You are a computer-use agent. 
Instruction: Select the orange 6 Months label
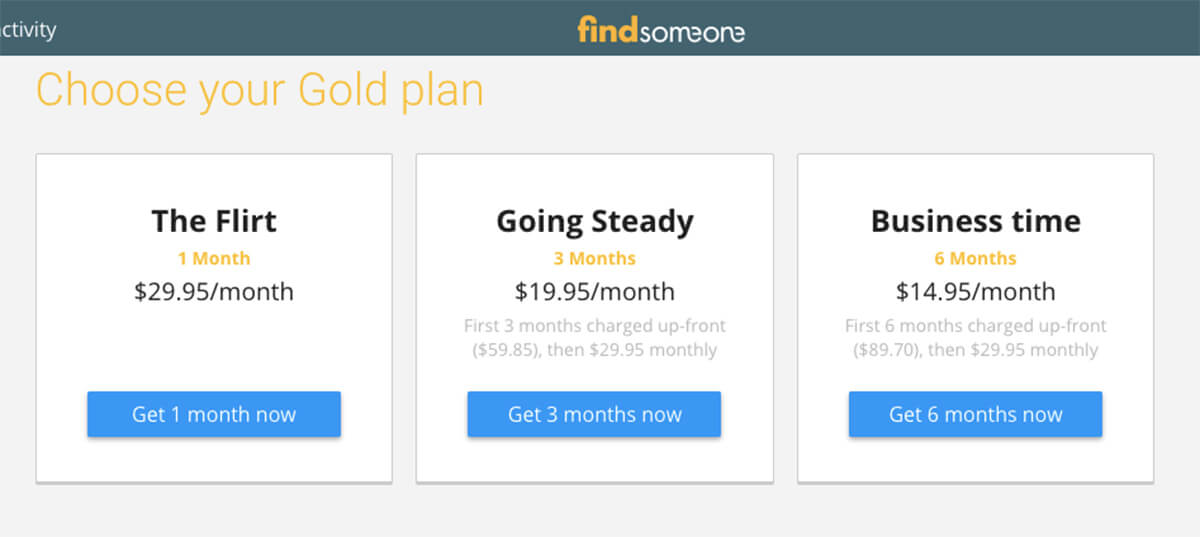(x=975, y=258)
